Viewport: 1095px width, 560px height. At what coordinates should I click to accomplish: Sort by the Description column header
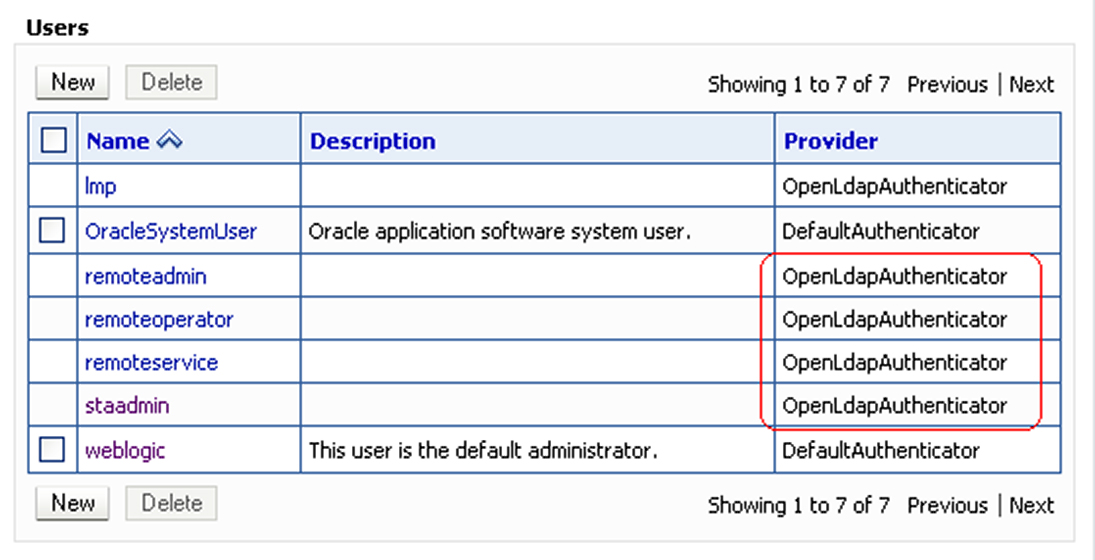click(x=372, y=141)
